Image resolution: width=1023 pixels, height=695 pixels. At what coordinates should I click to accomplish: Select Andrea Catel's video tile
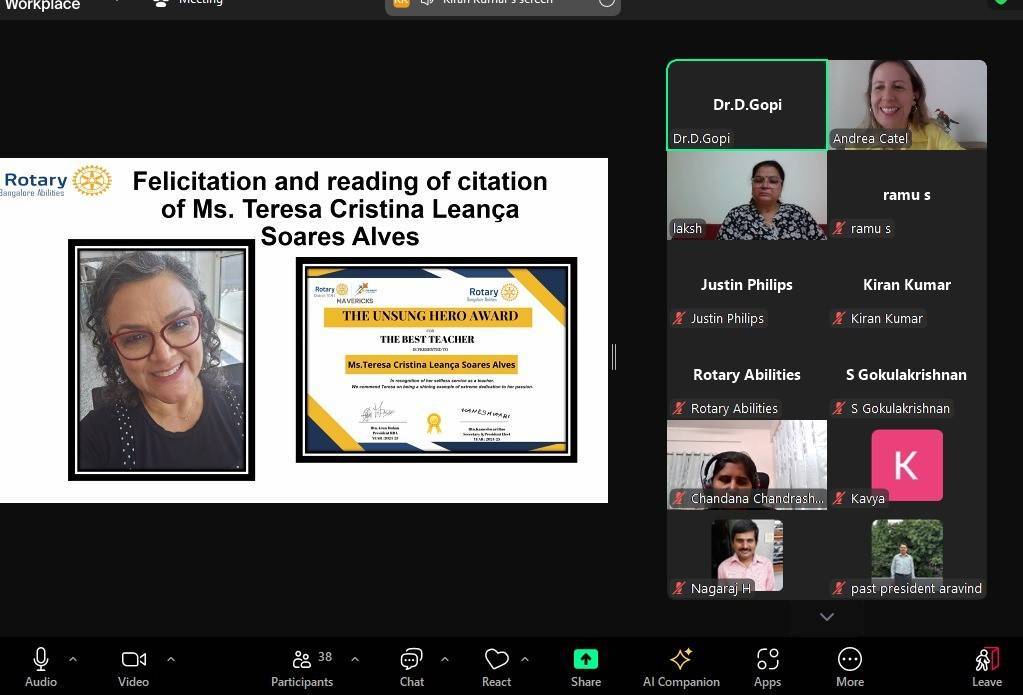coord(907,104)
